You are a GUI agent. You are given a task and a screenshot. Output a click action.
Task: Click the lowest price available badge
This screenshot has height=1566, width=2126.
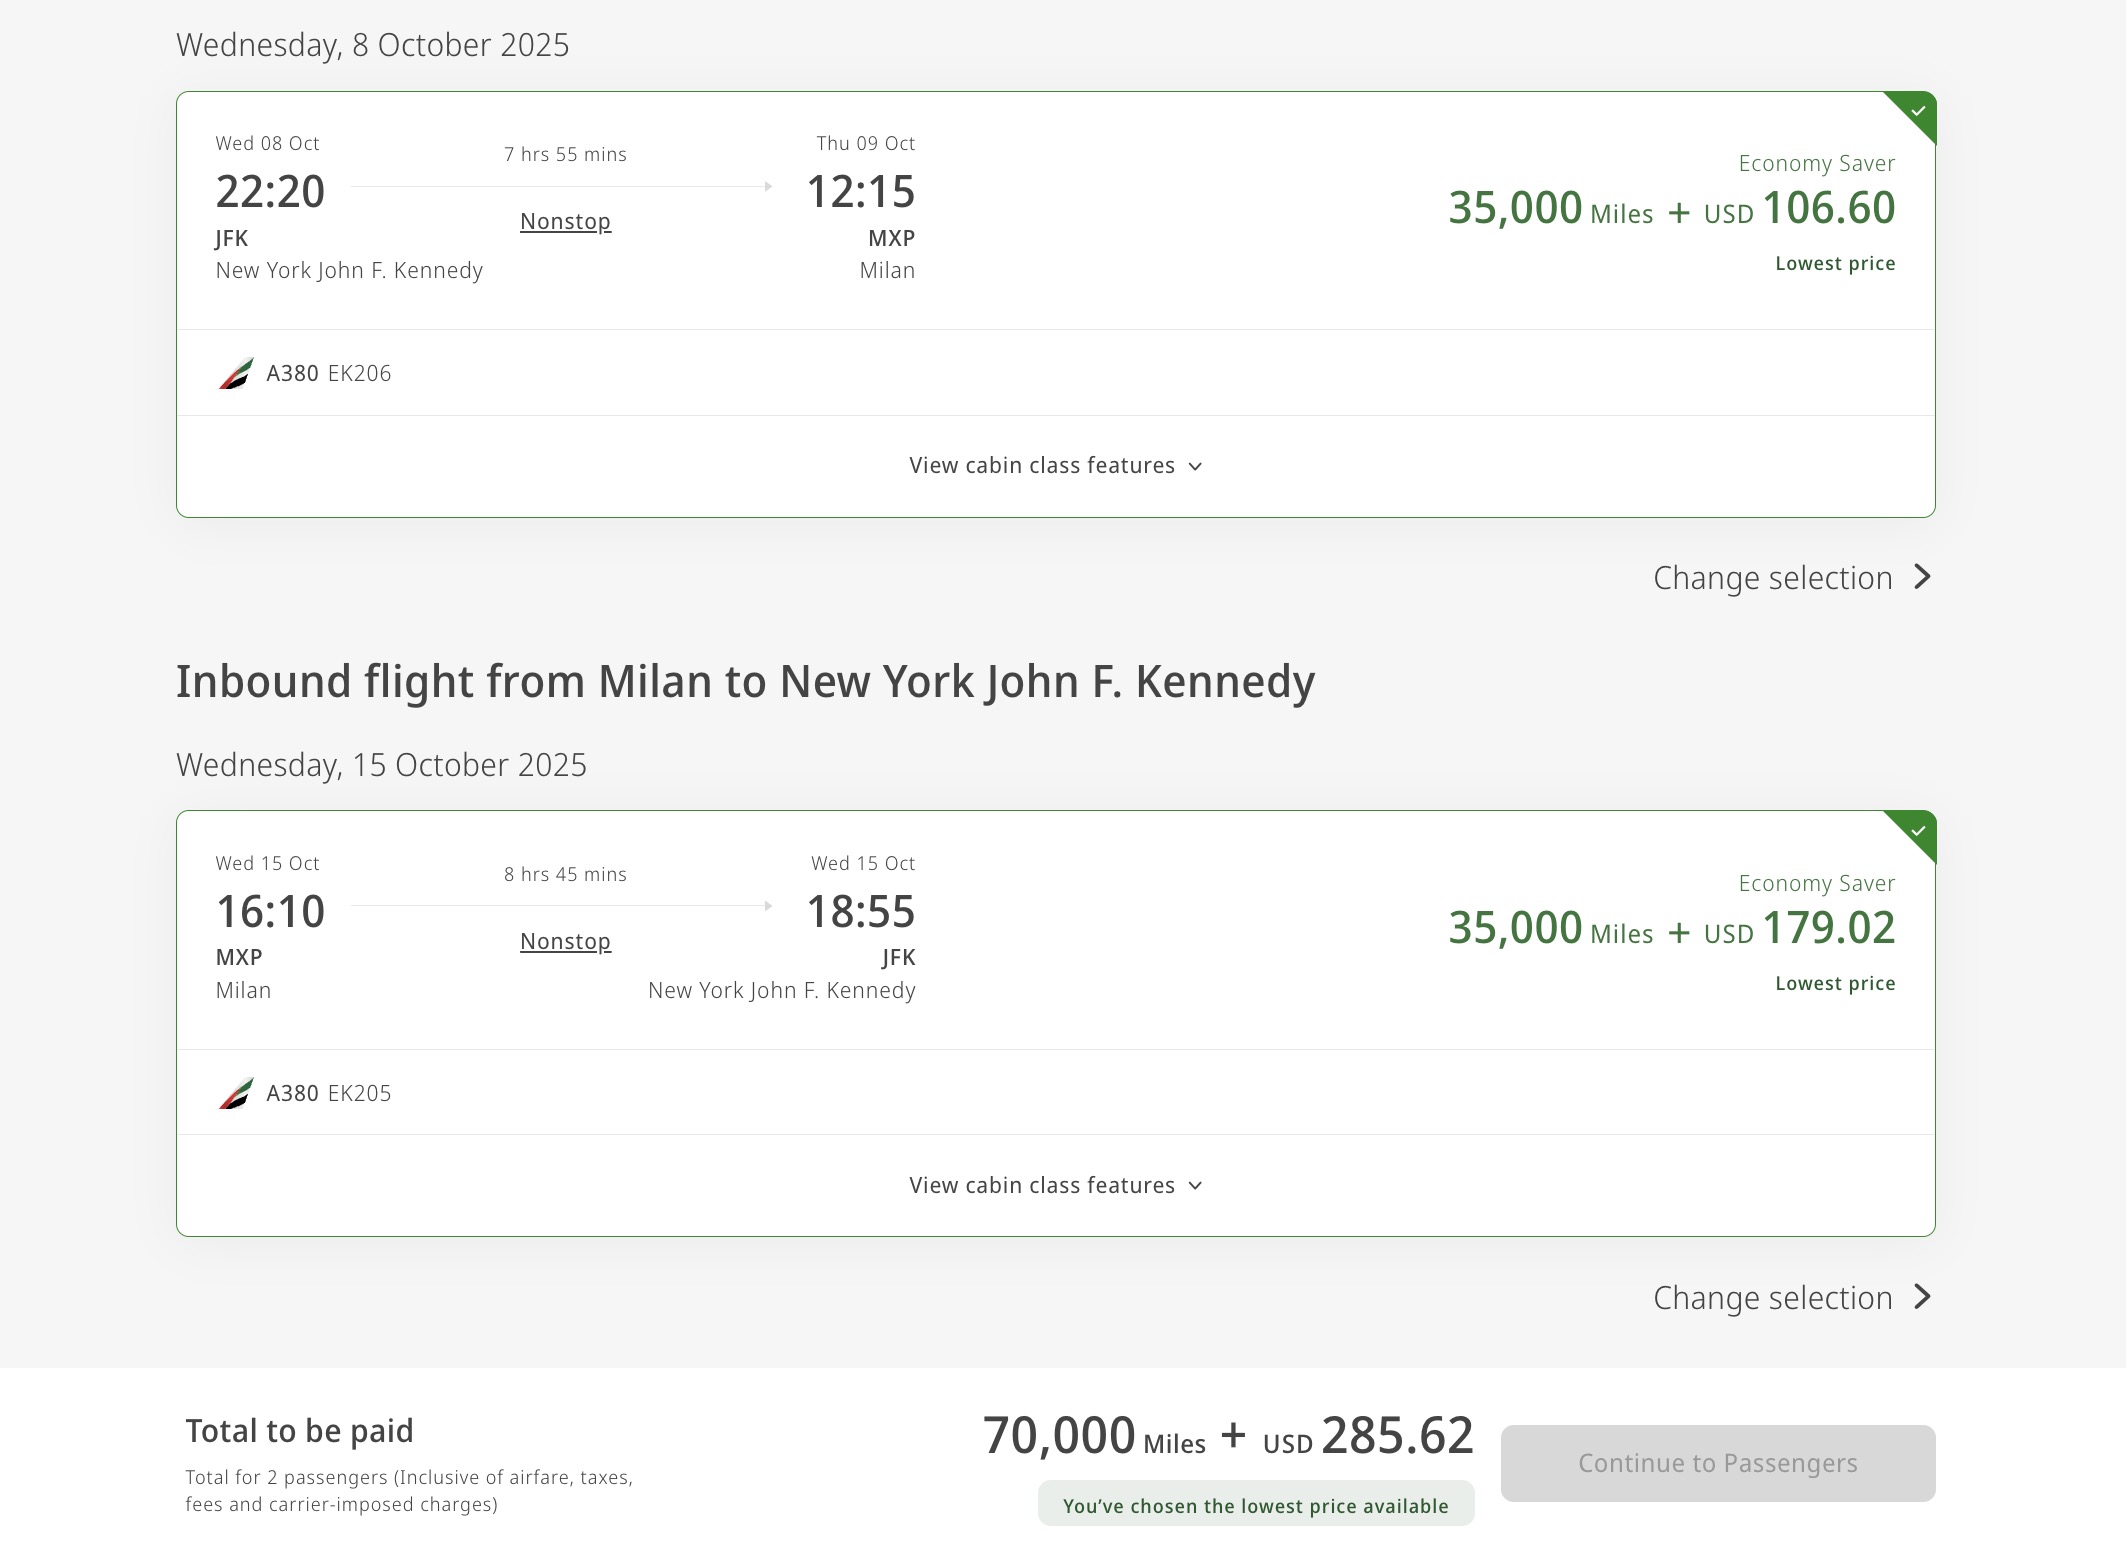pos(1258,1504)
